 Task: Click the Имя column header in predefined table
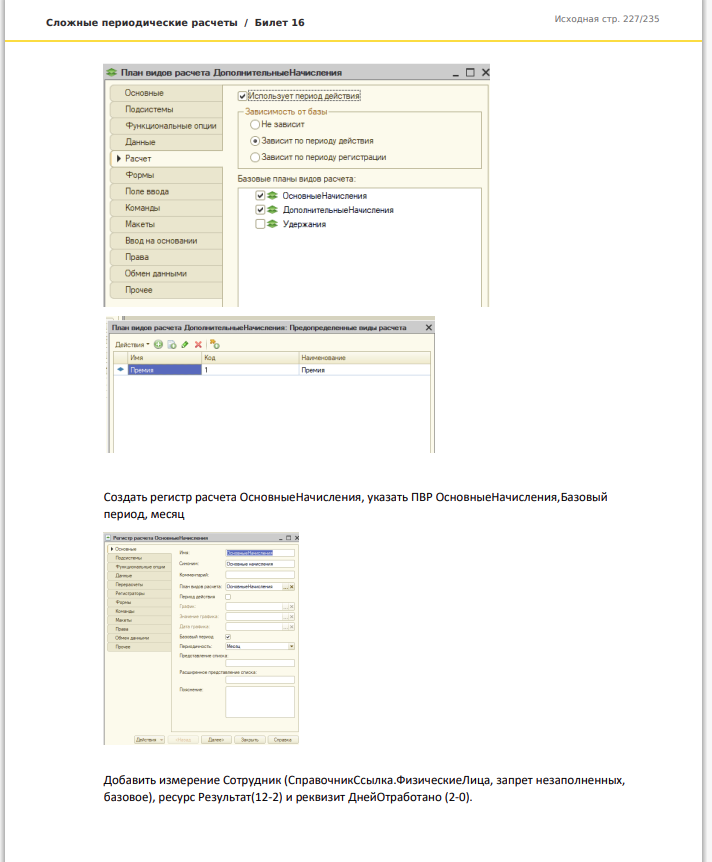click(x=165, y=358)
